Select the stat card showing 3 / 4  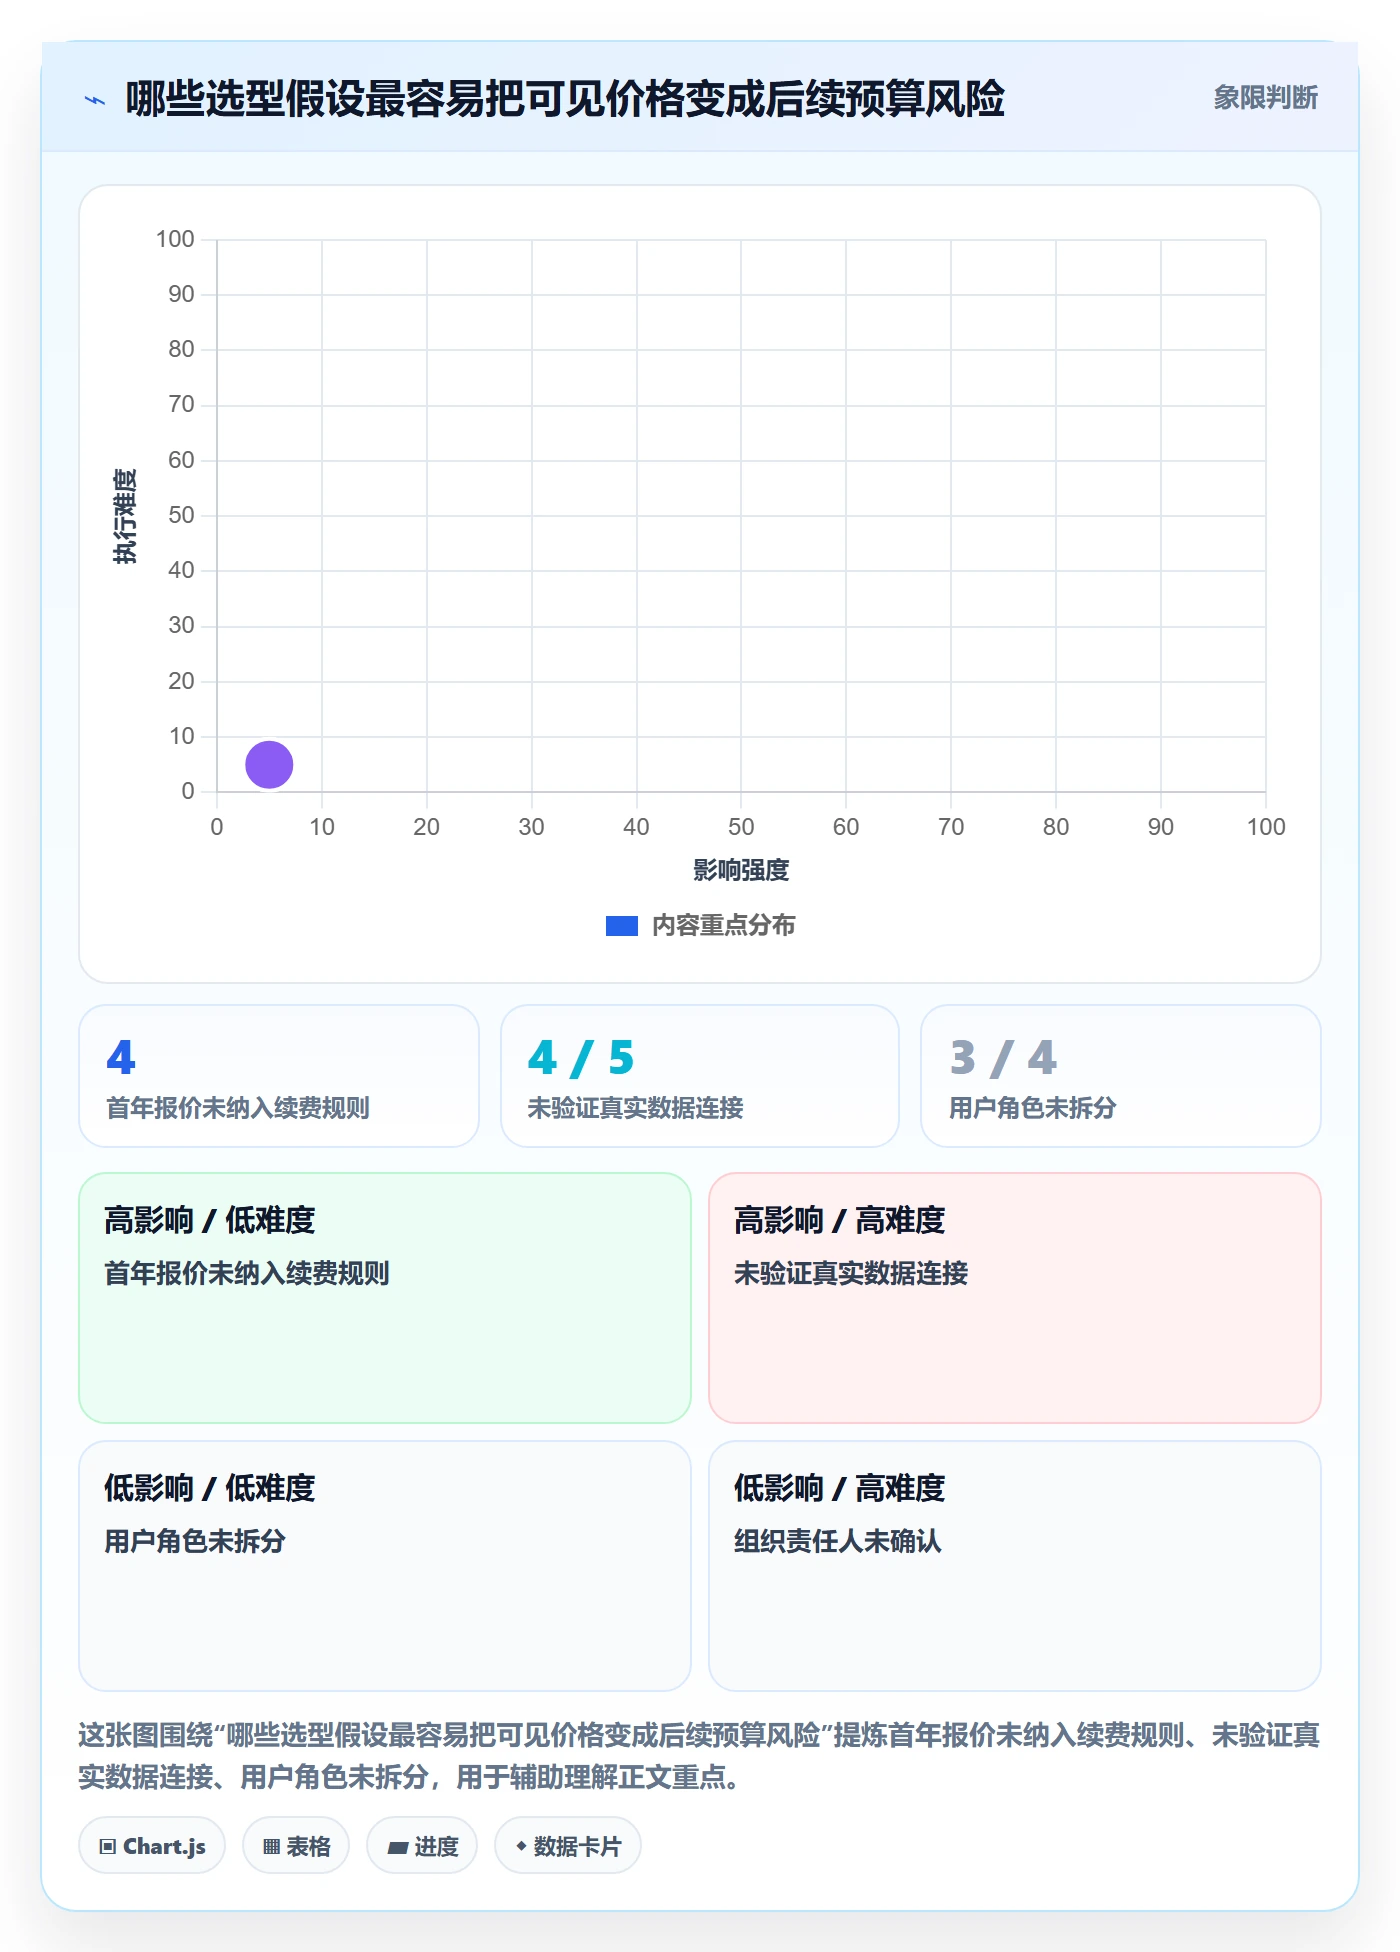1121,1076
